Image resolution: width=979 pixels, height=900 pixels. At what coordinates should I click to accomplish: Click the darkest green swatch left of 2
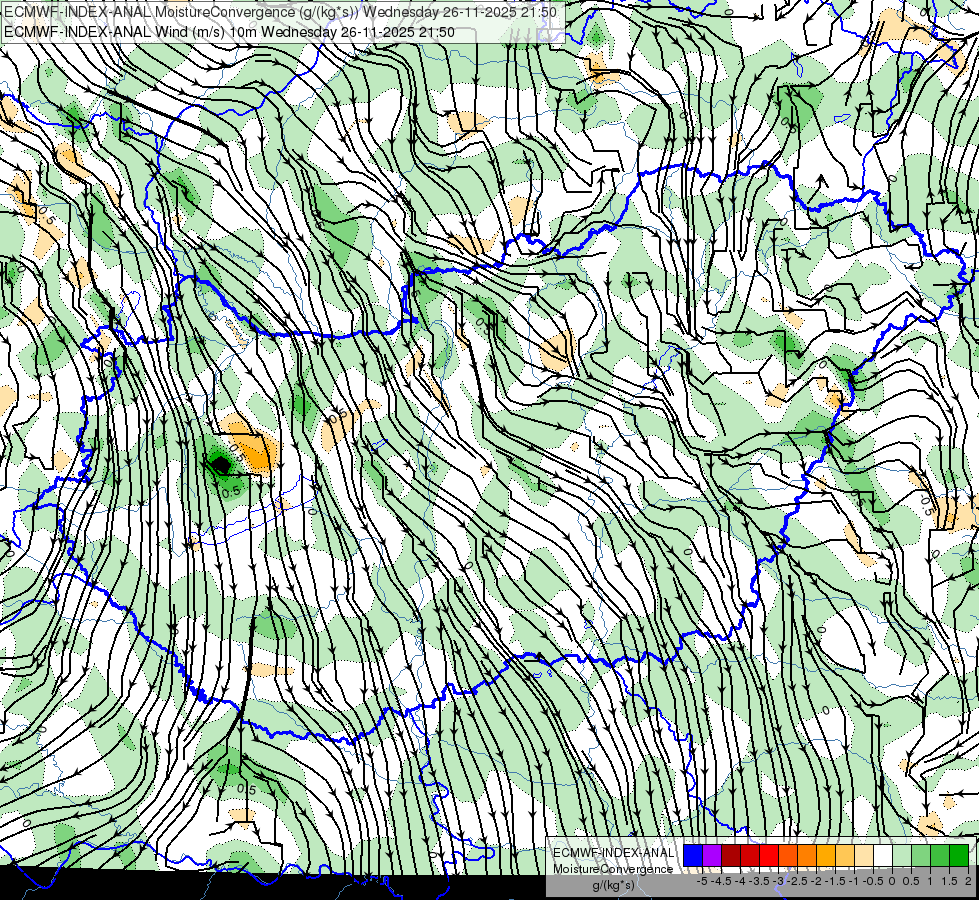click(959, 855)
